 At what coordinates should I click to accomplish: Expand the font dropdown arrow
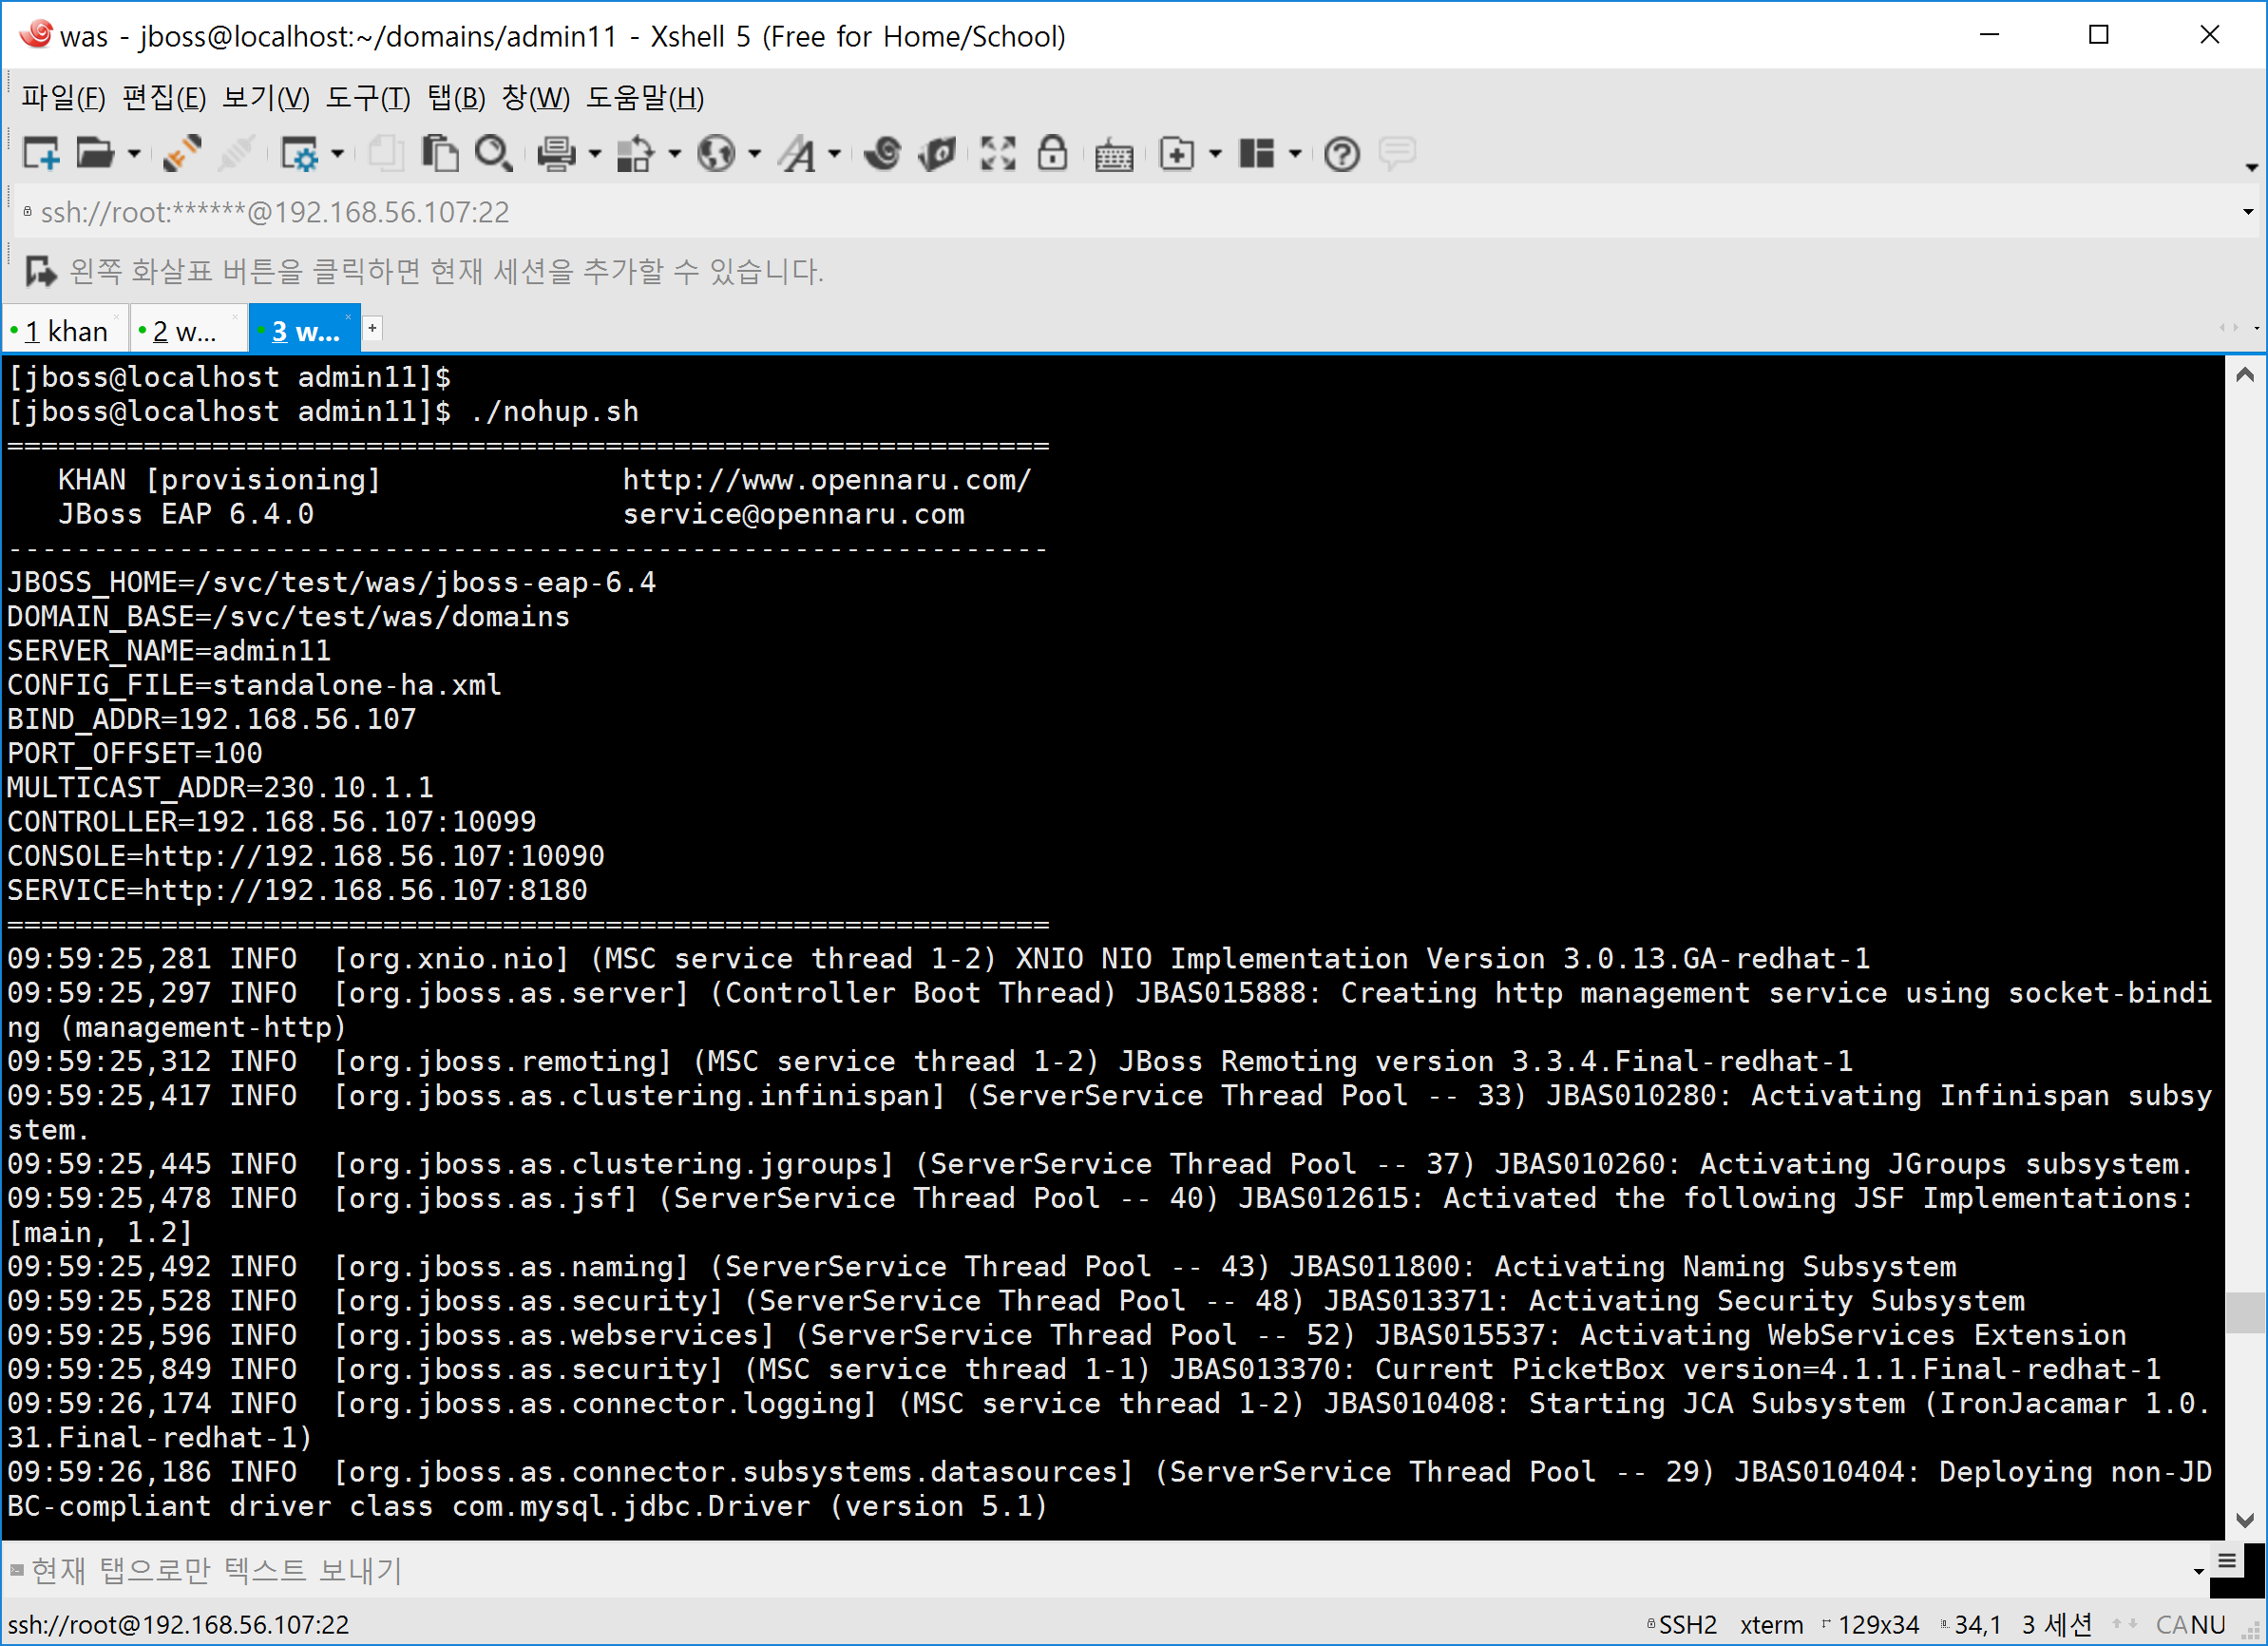pyautogui.click(x=834, y=154)
